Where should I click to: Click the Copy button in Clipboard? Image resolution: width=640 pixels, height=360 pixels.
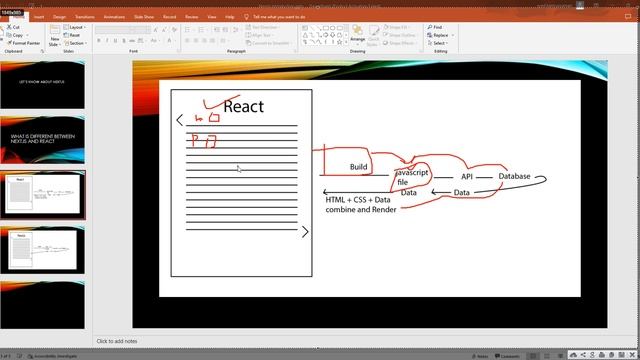click(x=15, y=35)
